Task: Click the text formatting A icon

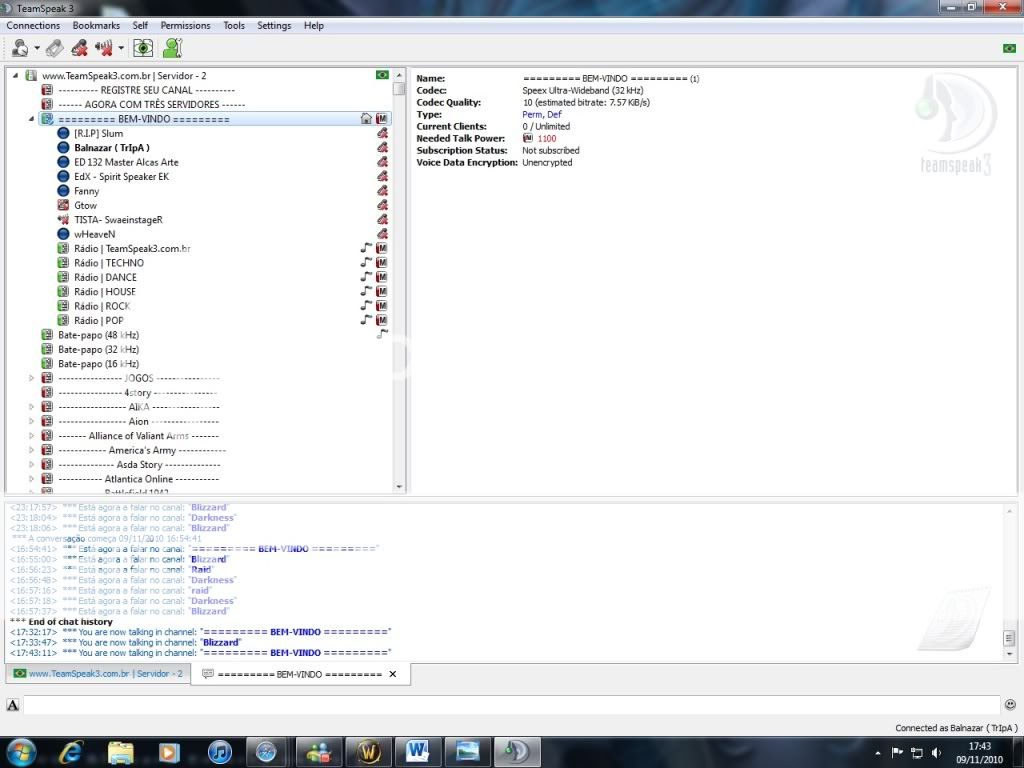Action: [13, 705]
